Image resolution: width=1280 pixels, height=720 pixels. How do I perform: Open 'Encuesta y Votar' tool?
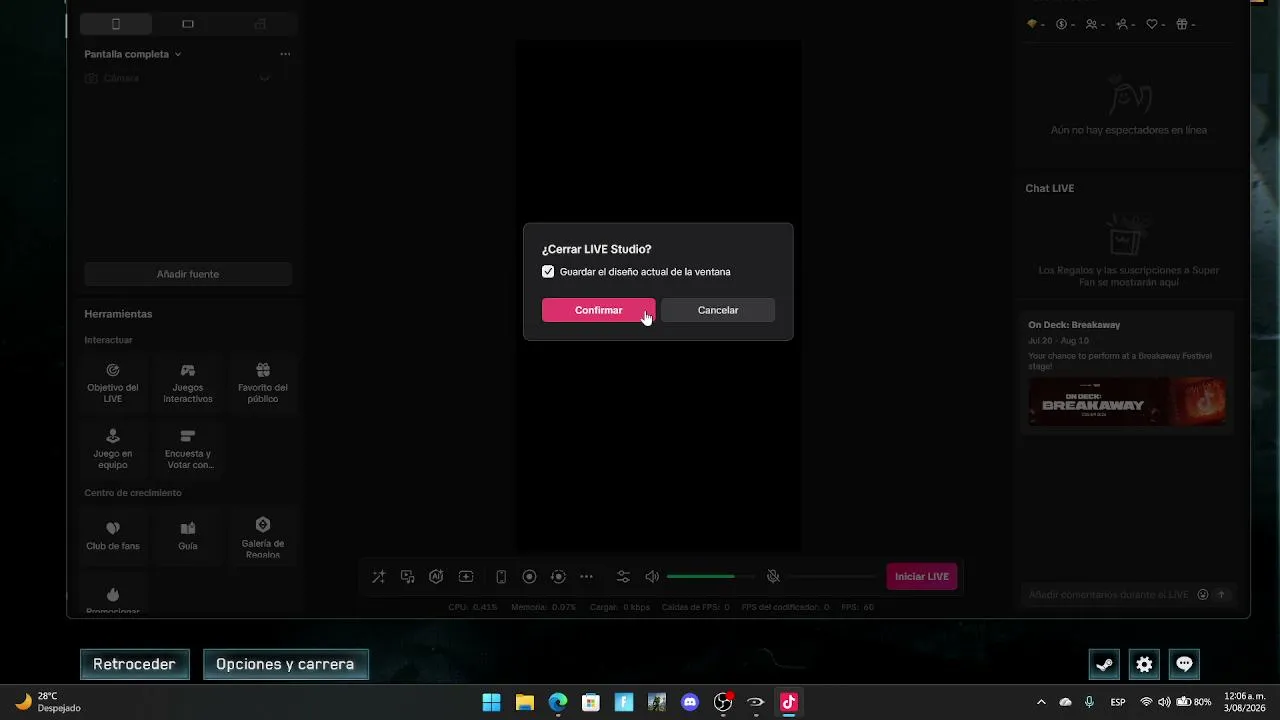(188, 449)
